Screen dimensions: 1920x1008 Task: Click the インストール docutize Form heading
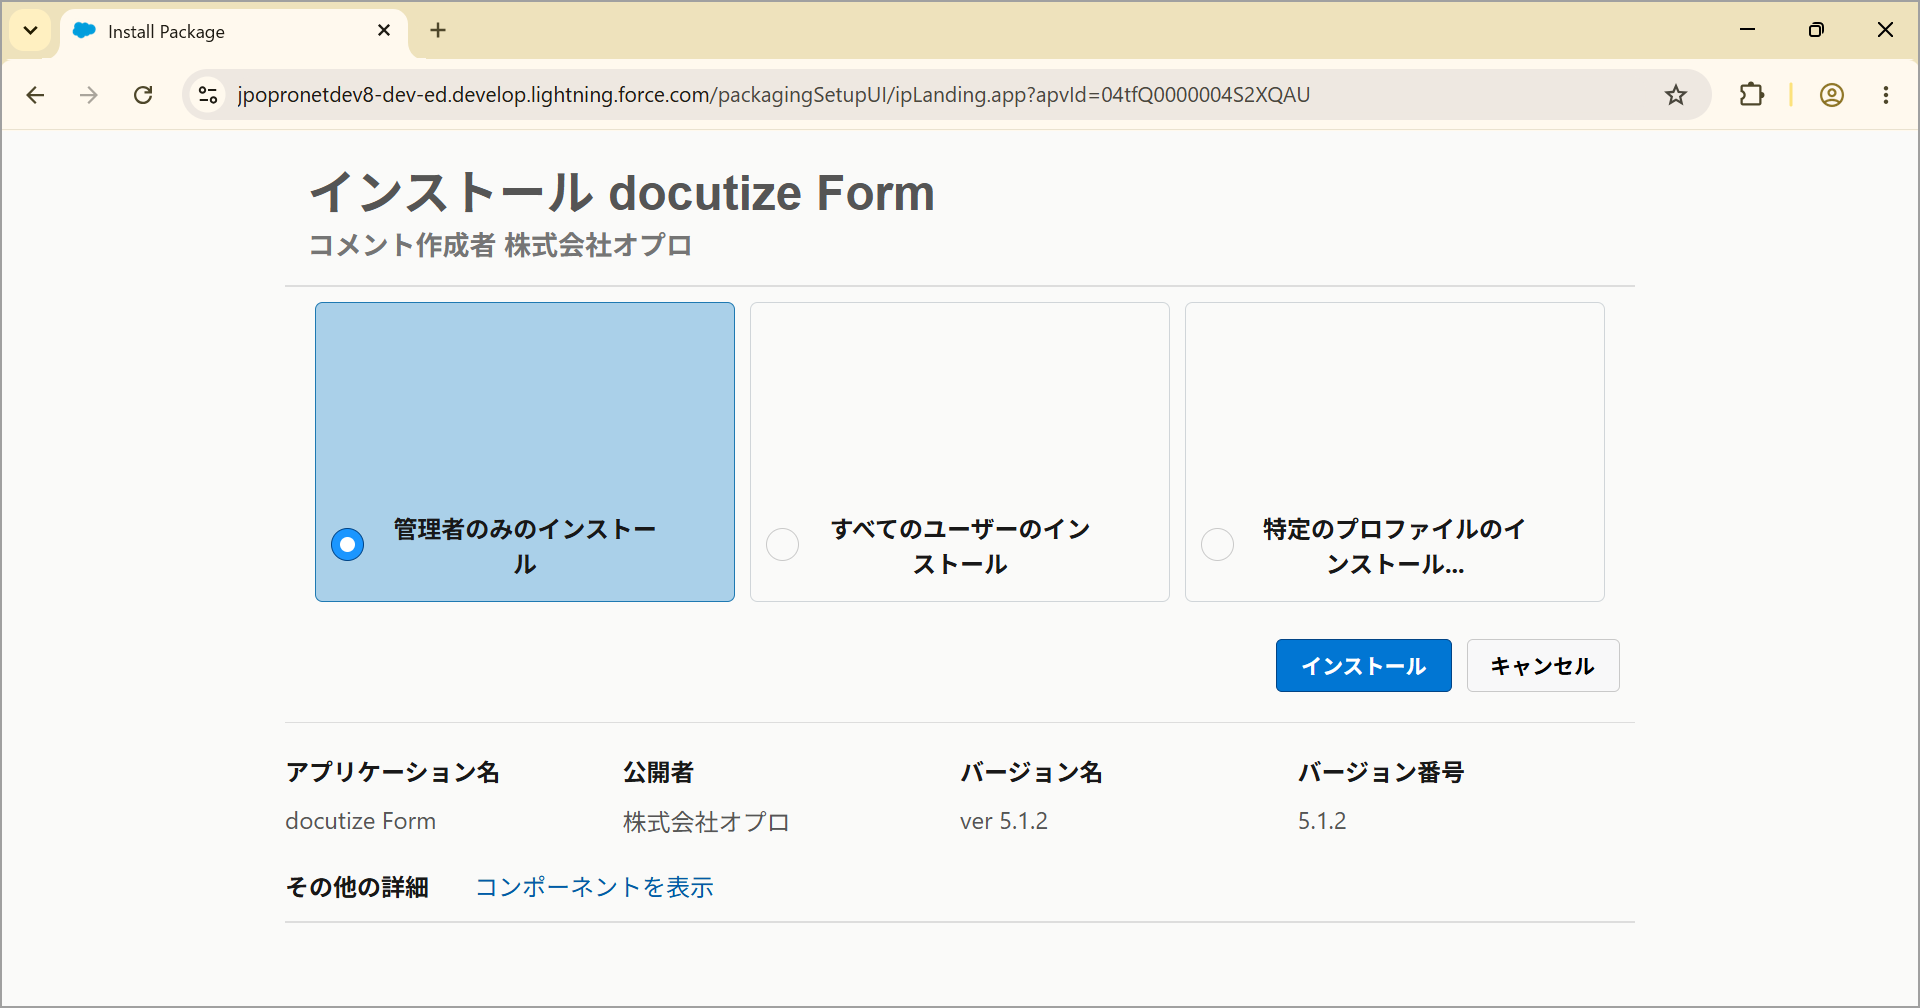click(622, 193)
